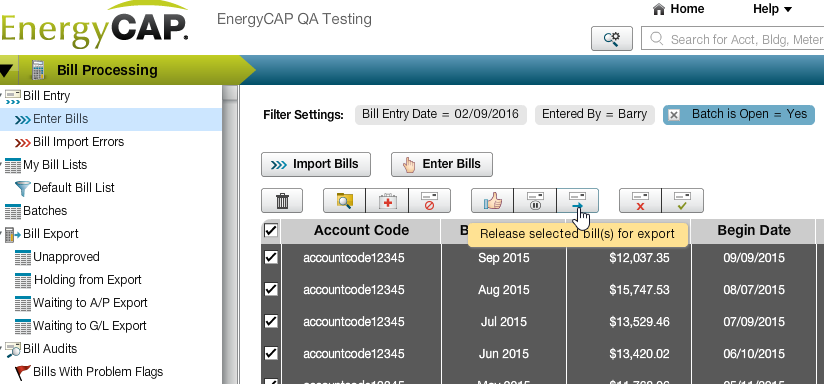Sort by Begin Date column header
Image resolution: width=824 pixels, height=384 pixels.
pyautogui.click(x=754, y=231)
